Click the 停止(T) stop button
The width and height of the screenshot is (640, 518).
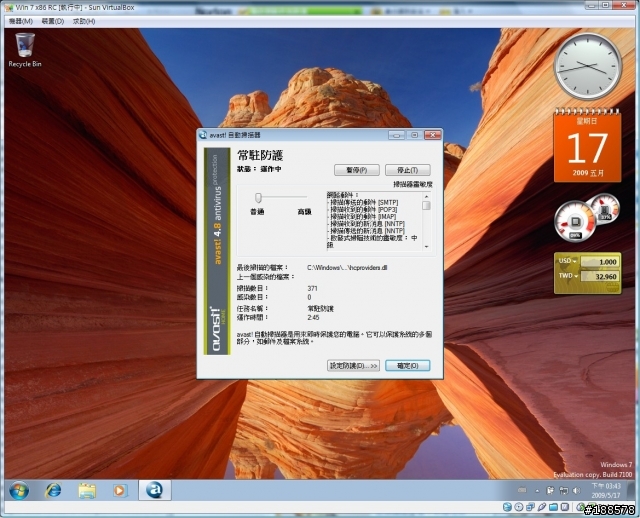tap(408, 170)
